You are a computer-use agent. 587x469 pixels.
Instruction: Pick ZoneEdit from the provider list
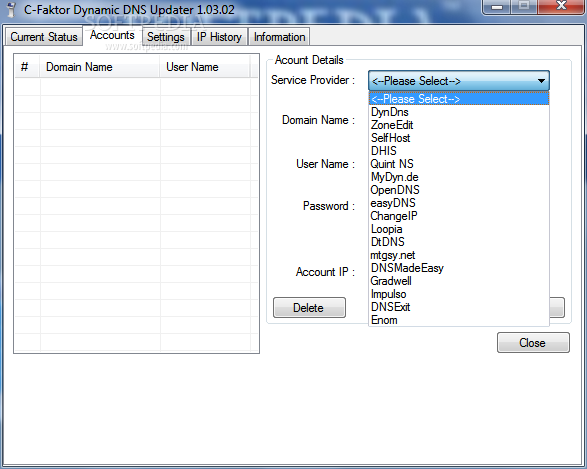coord(459,125)
